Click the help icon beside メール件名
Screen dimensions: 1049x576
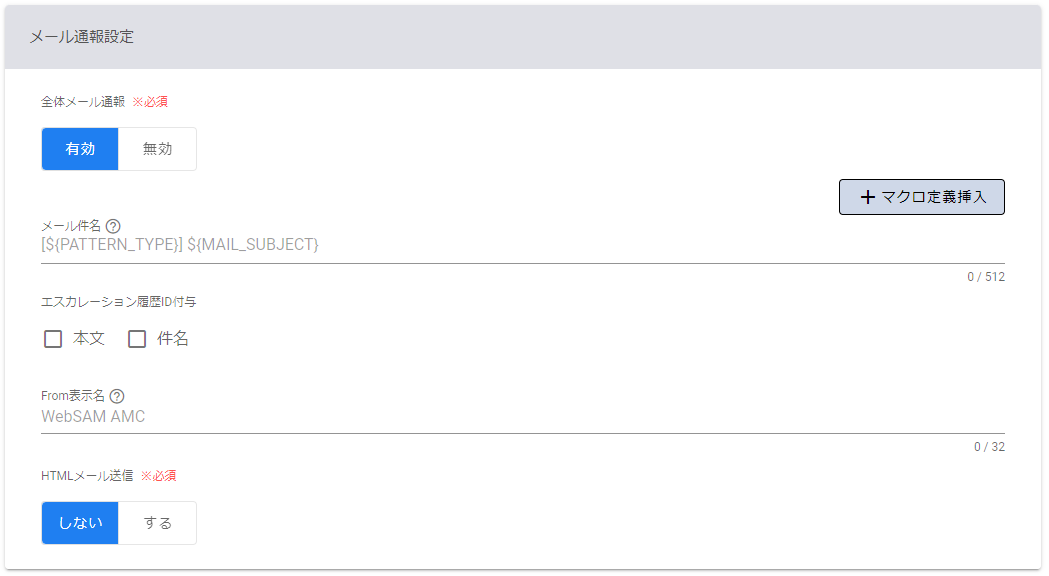113,226
